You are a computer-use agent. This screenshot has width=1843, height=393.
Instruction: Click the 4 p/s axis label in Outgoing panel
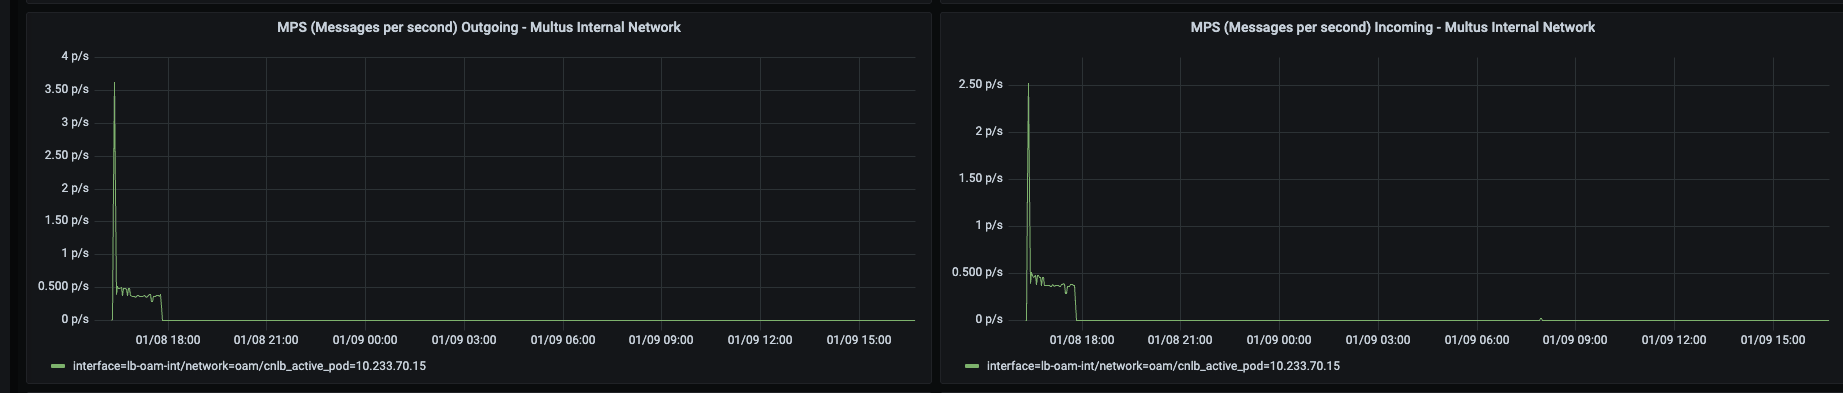pyautogui.click(x=75, y=56)
